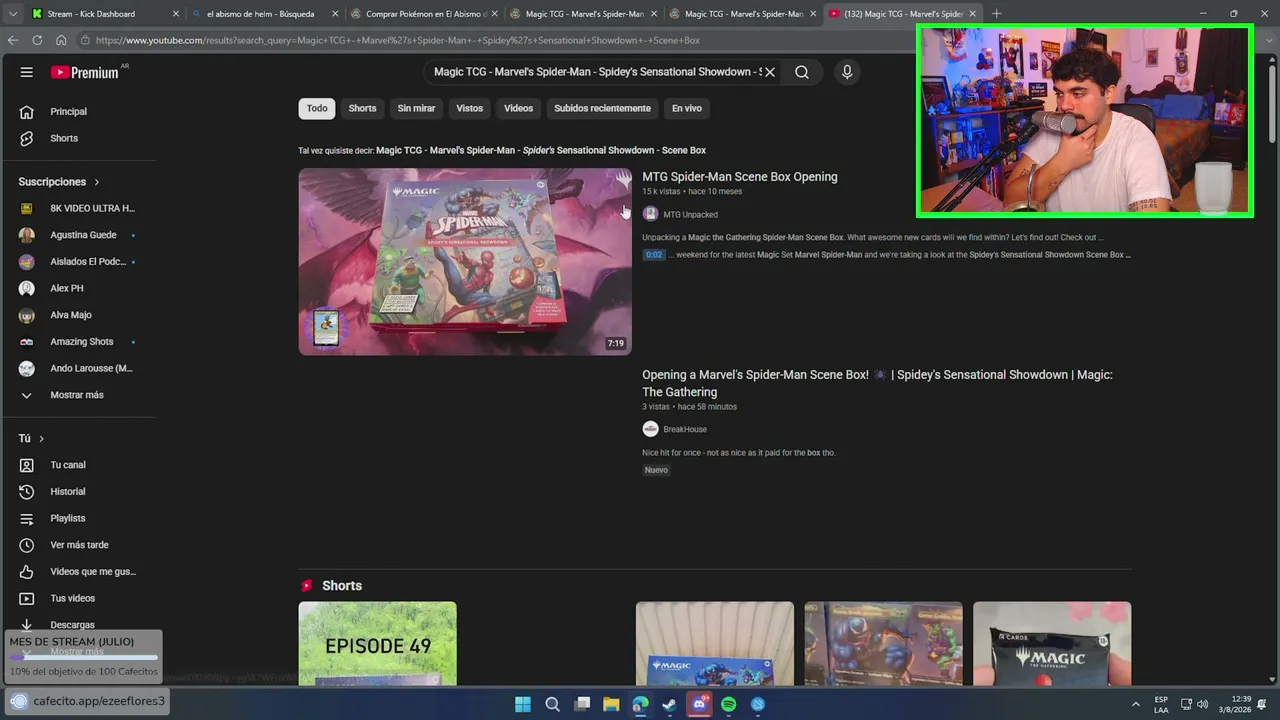Screen dimensions: 1280x720
Task: Open Discord from the taskbar
Action: [x=700, y=704]
